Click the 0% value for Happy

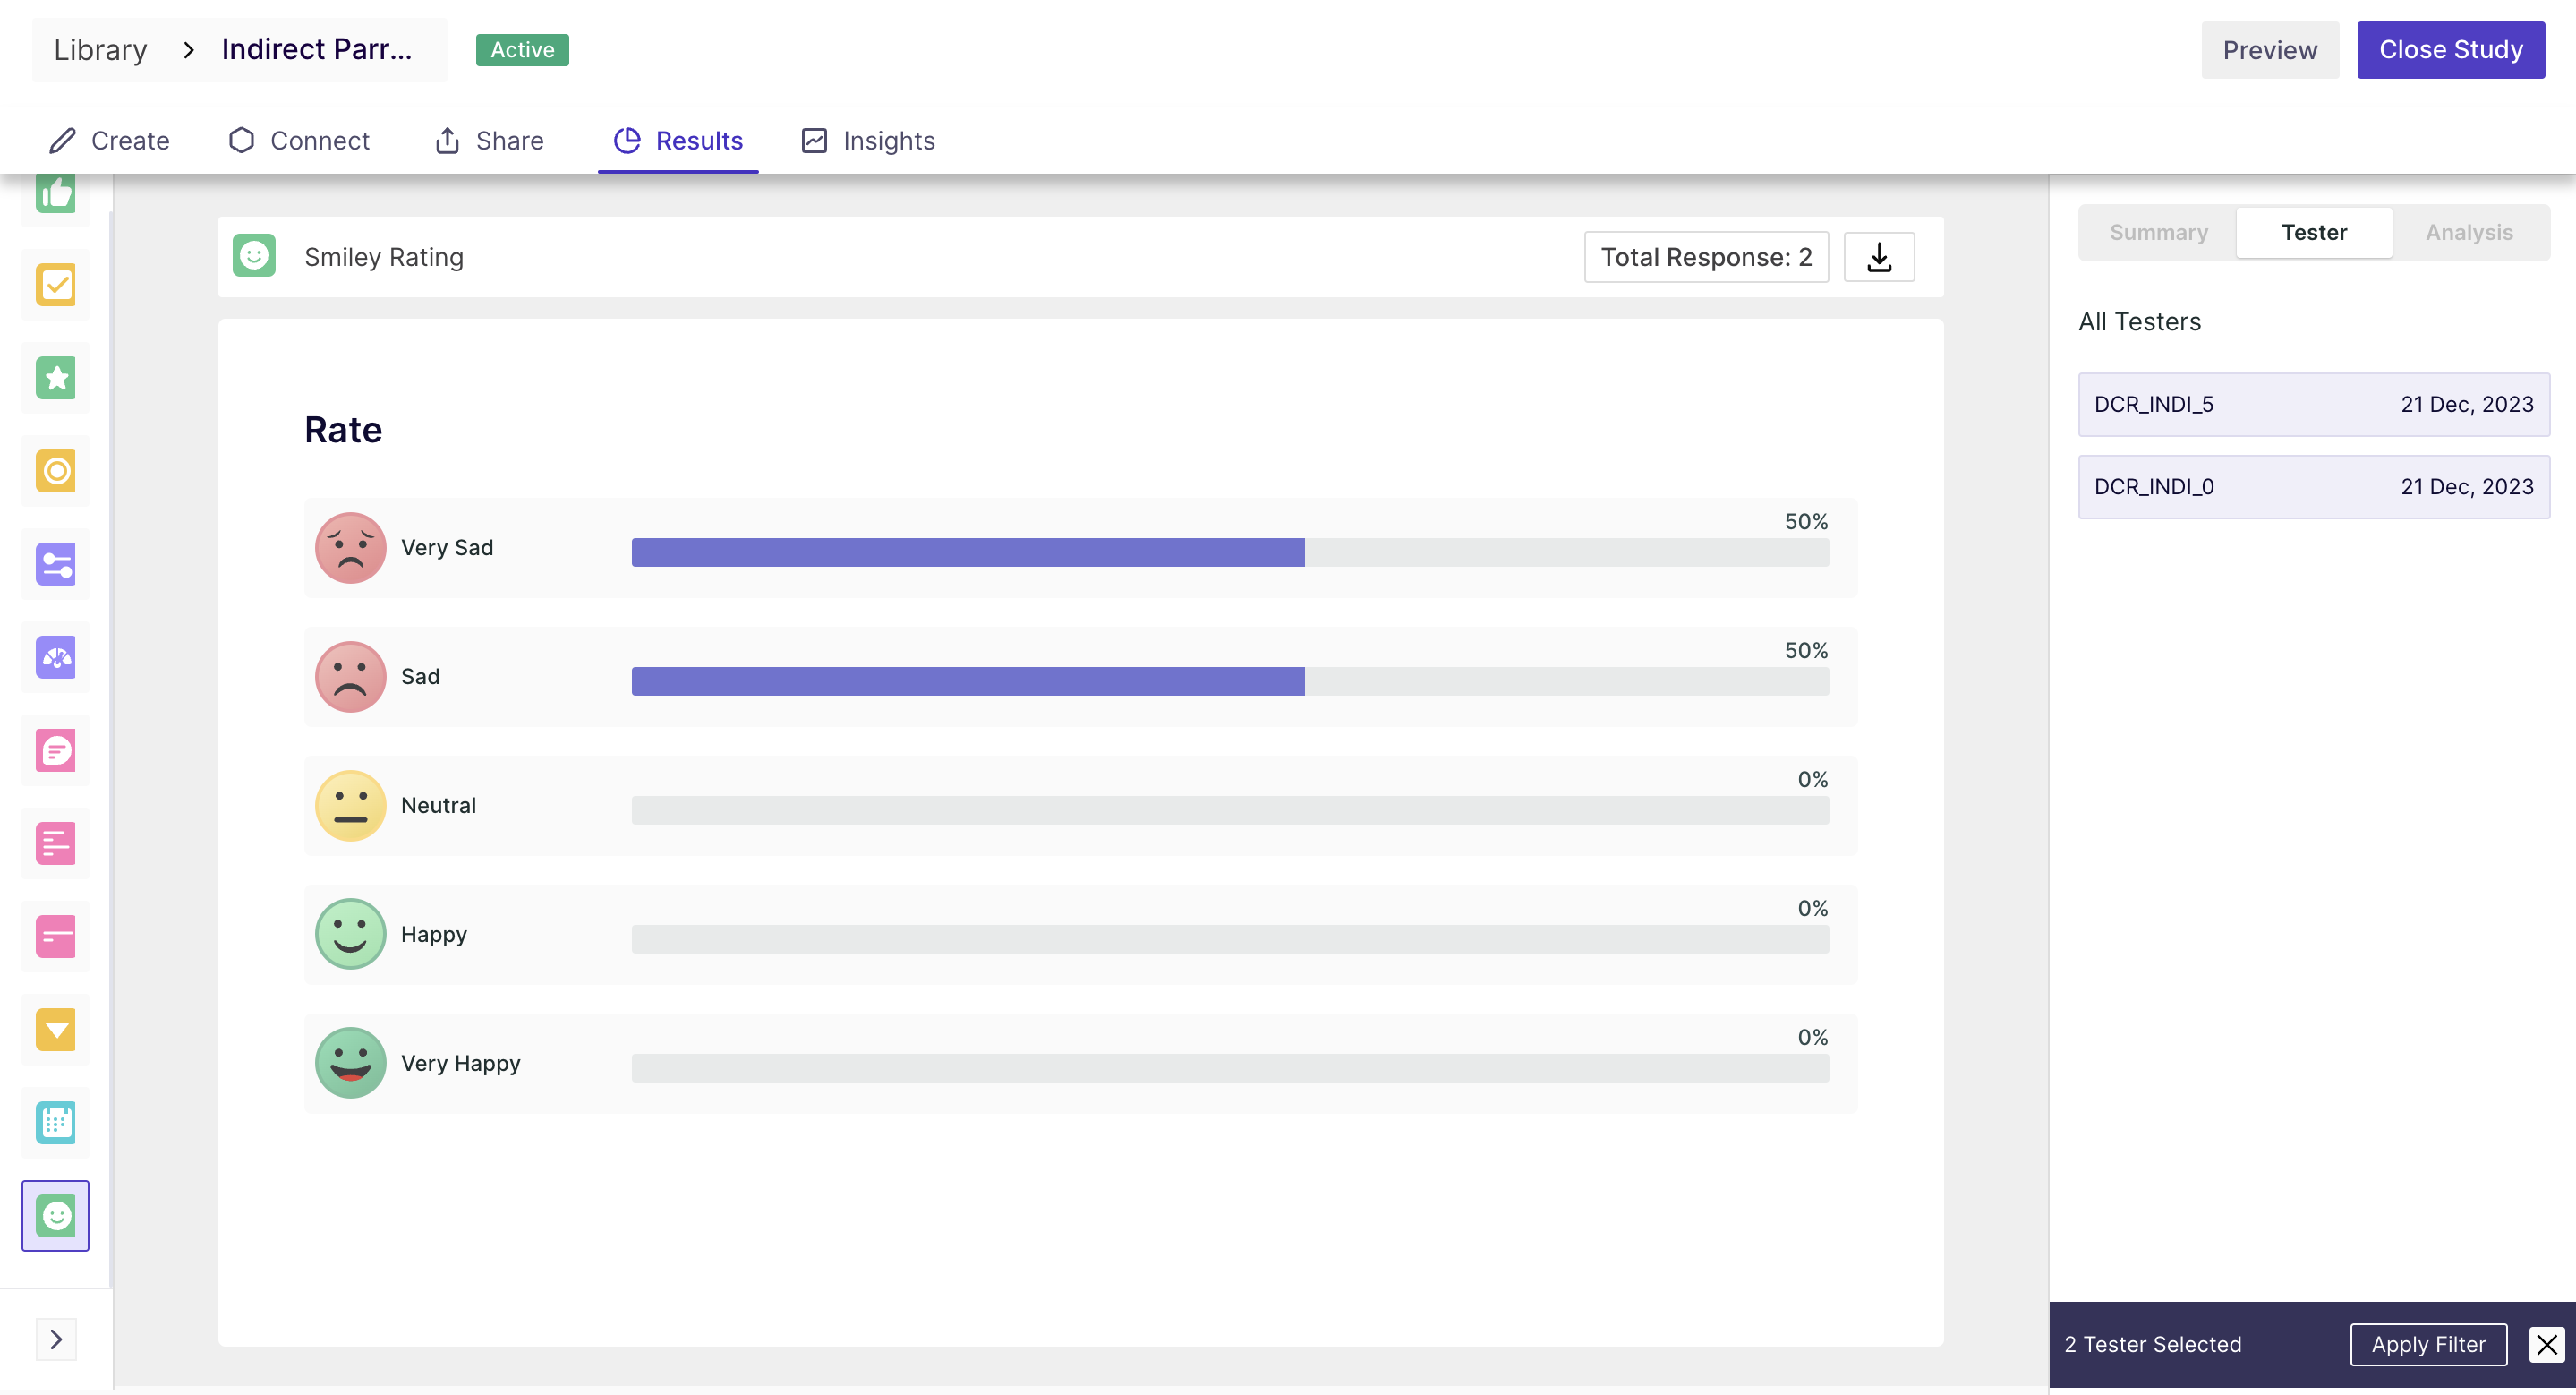click(x=1812, y=909)
